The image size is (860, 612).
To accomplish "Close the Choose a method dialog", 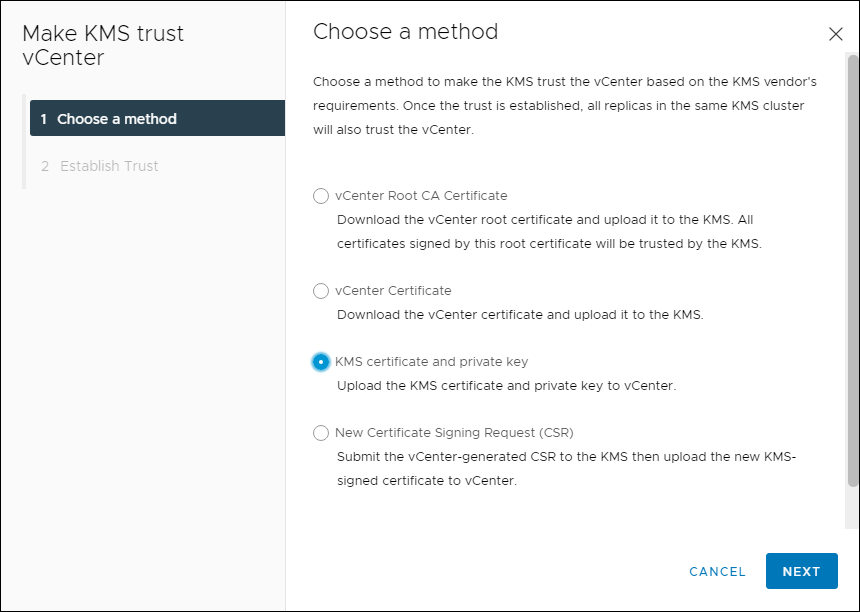I will click(x=836, y=34).
